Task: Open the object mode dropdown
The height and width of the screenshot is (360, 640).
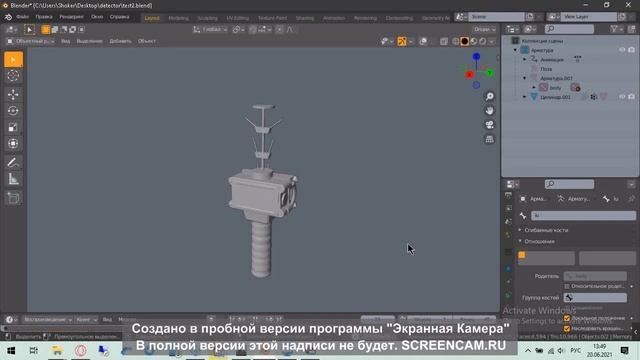Action: [x=31, y=41]
